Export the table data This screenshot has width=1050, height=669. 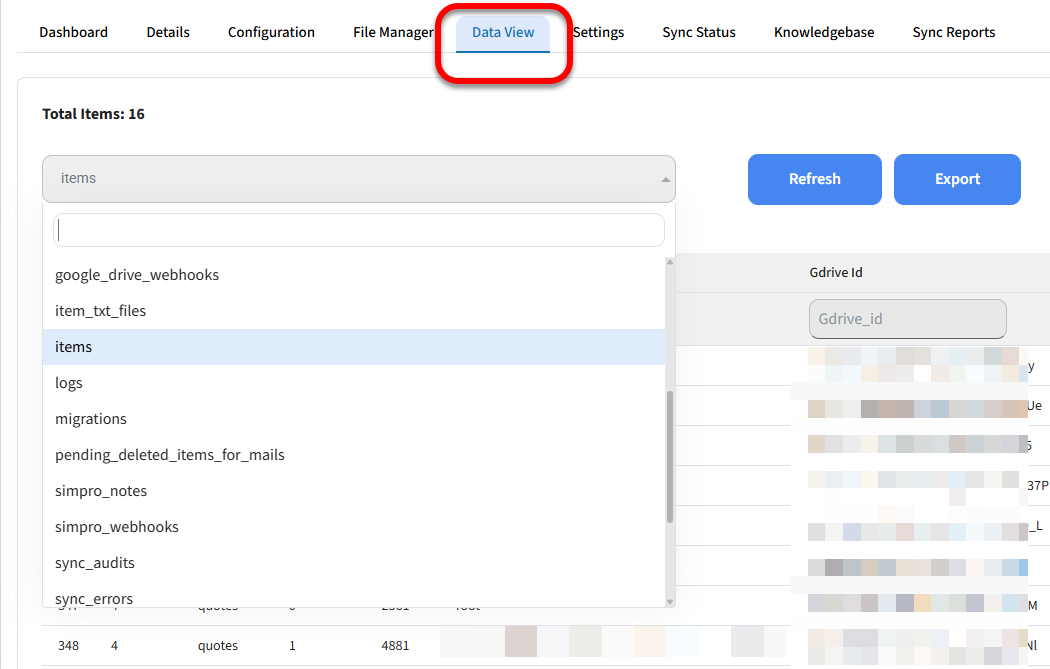click(957, 179)
